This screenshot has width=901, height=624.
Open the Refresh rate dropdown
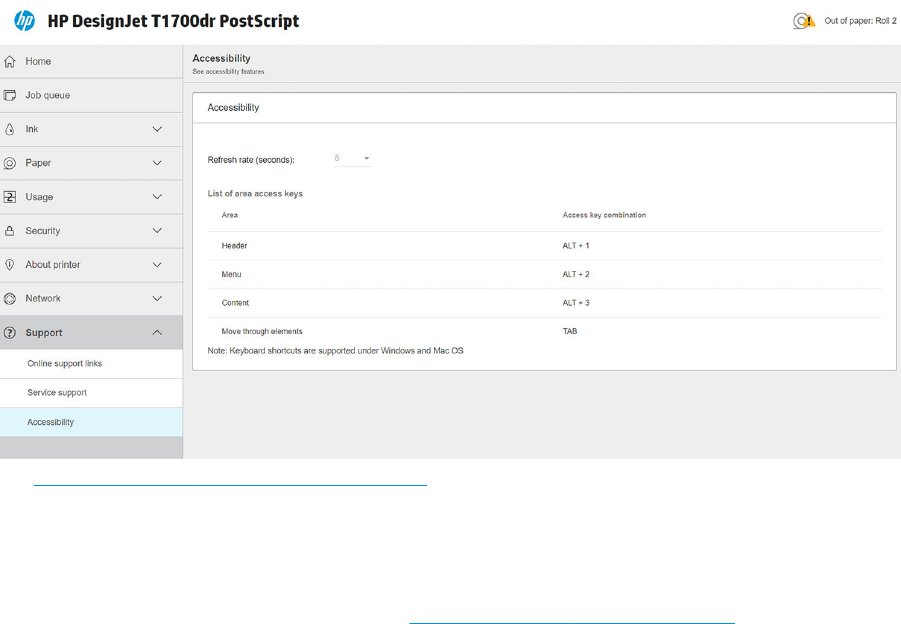[x=353, y=159]
